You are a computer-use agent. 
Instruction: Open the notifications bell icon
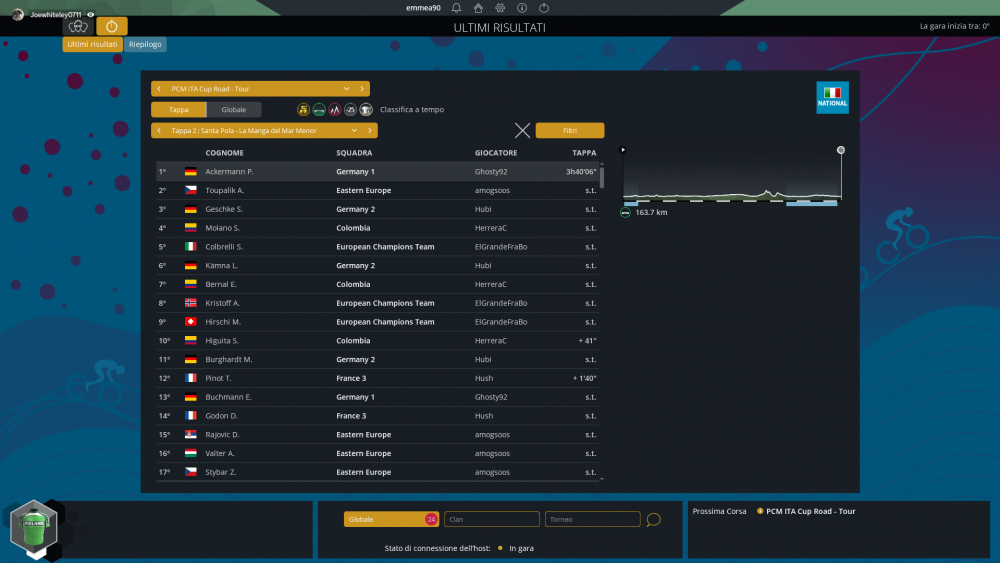coord(456,8)
